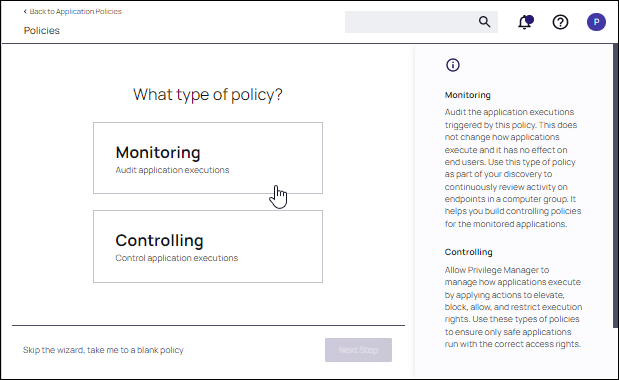
Task: Open the notifications bell icon
Action: (x=525, y=22)
